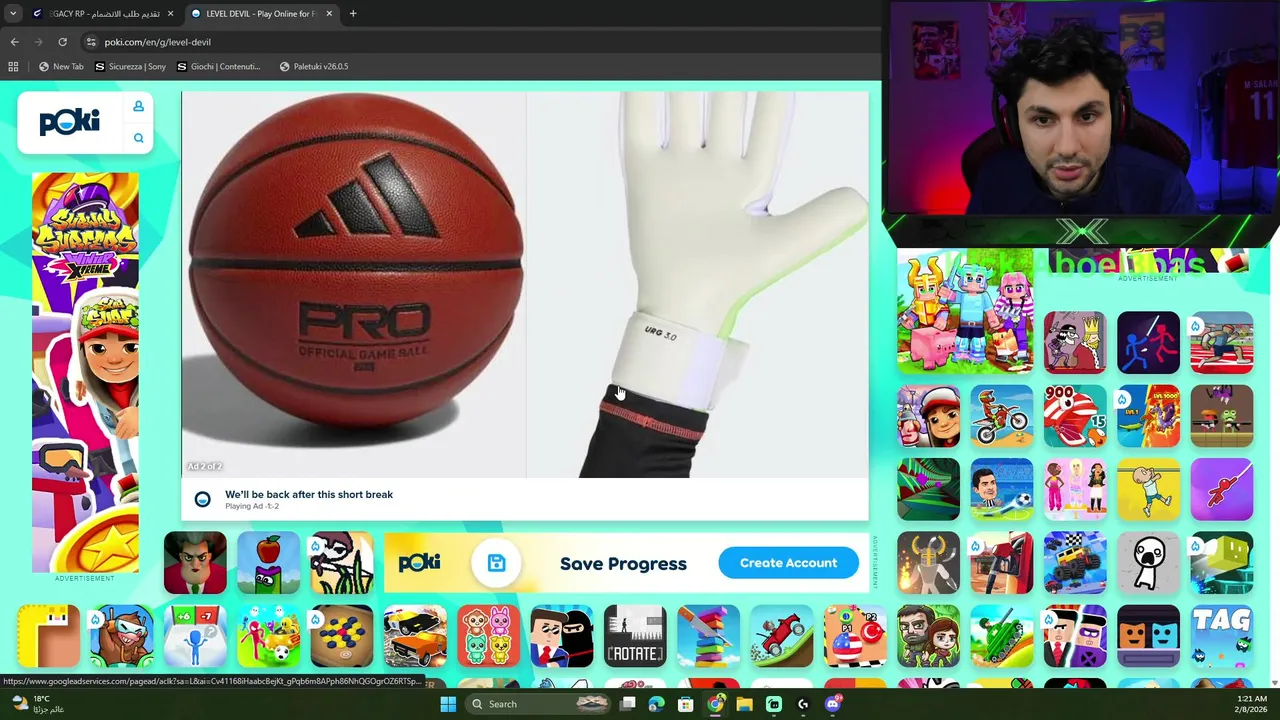Open the Poki search magnifier icon
Viewport: 1280px width, 720px height.
pyautogui.click(x=138, y=138)
